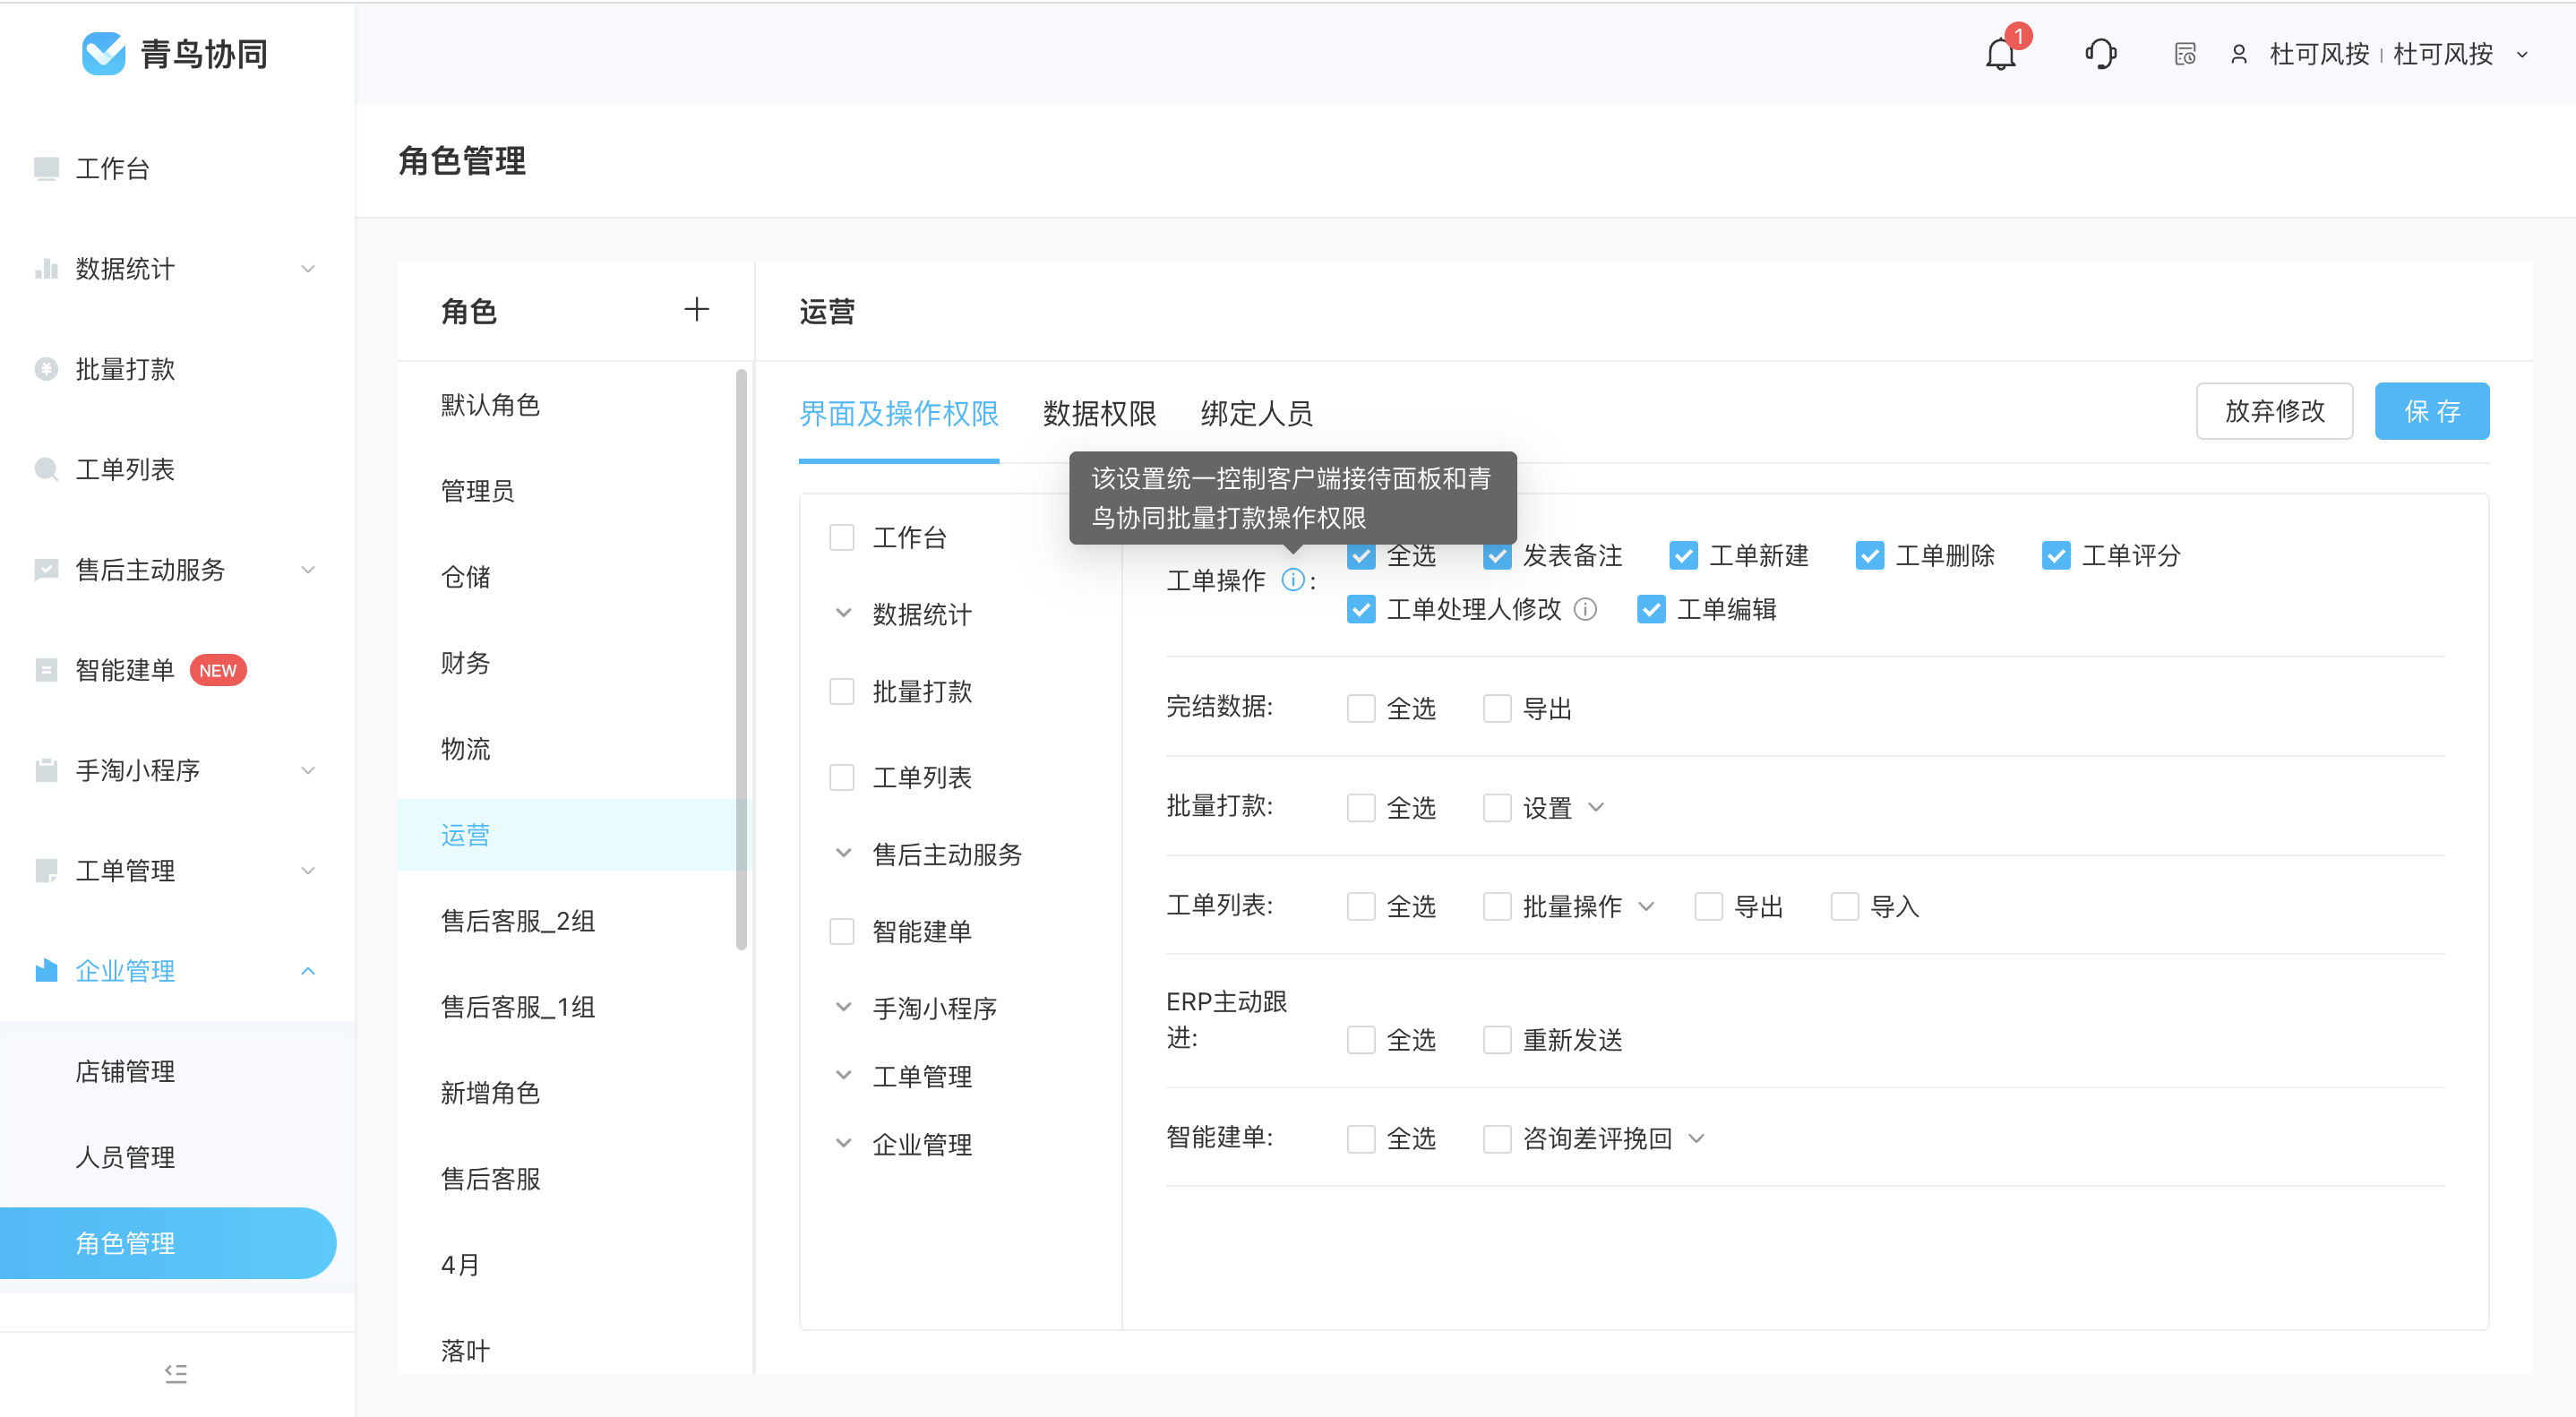Open 角色管理 submenu item

[x=168, y=1242]
